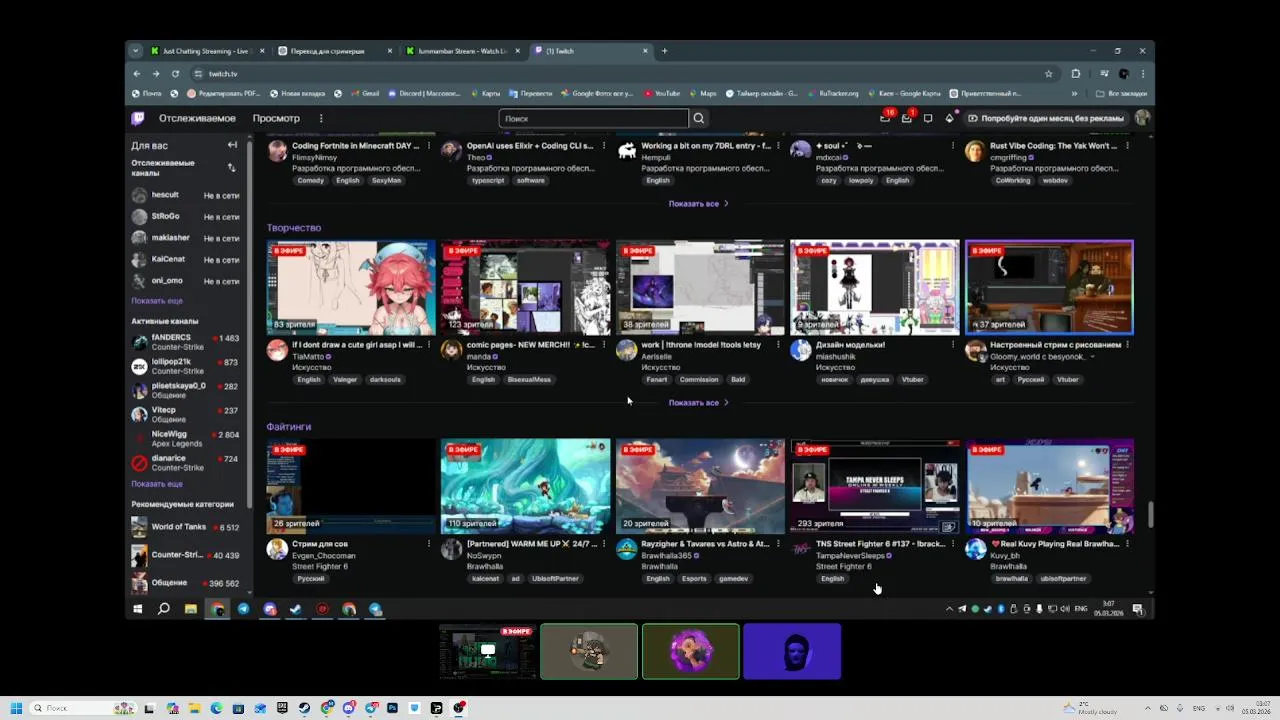The image size is (1280, 720).
Task: Open Gloomy_world drawing stream thumbnail
Action: point(1049,287)
